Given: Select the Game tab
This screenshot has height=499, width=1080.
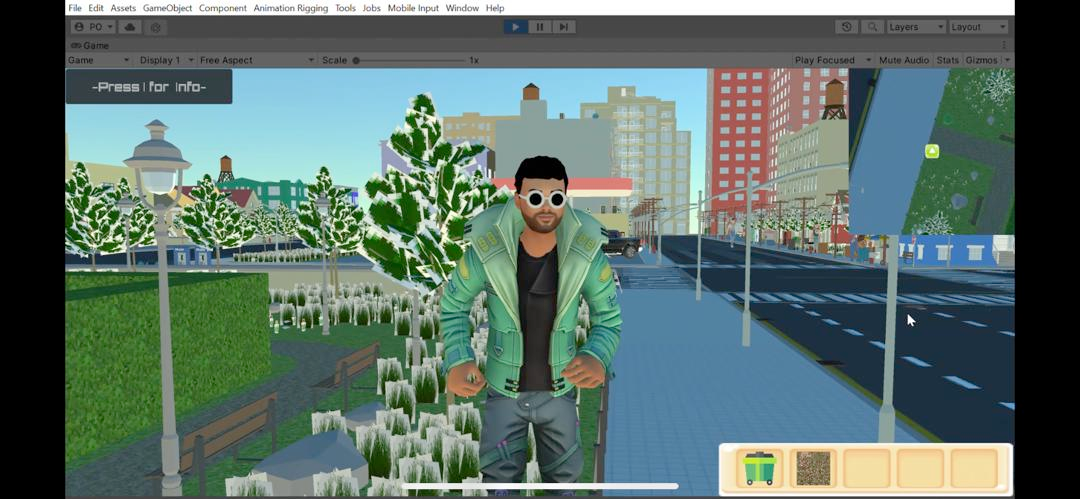Looking at the screenshot, I should pos(90,45).
